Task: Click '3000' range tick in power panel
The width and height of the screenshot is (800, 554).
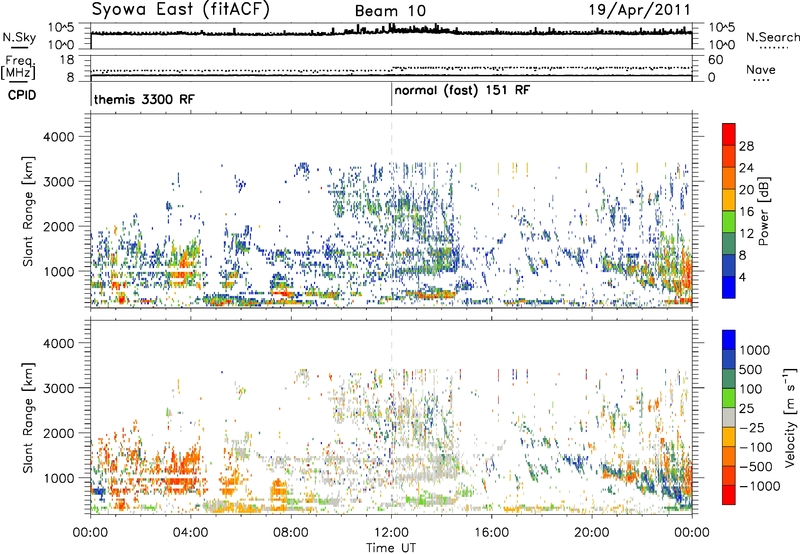Action: (58, 182)
